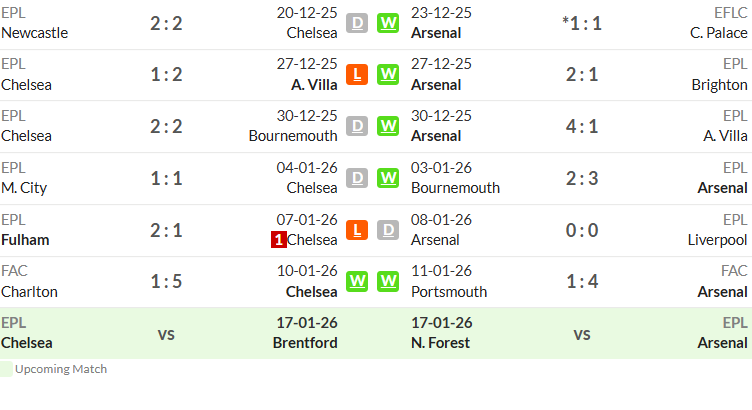Click the orange L badge beside A. Villa
This screenshot has width=752, height=410.
pos(357,74)
